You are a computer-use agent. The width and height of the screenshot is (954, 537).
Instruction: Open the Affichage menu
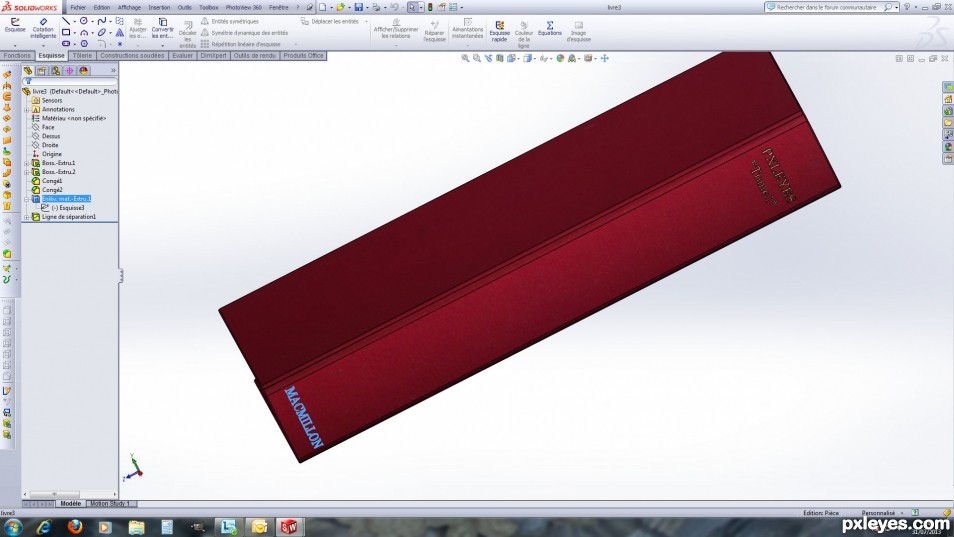click(x=129, y=7)
